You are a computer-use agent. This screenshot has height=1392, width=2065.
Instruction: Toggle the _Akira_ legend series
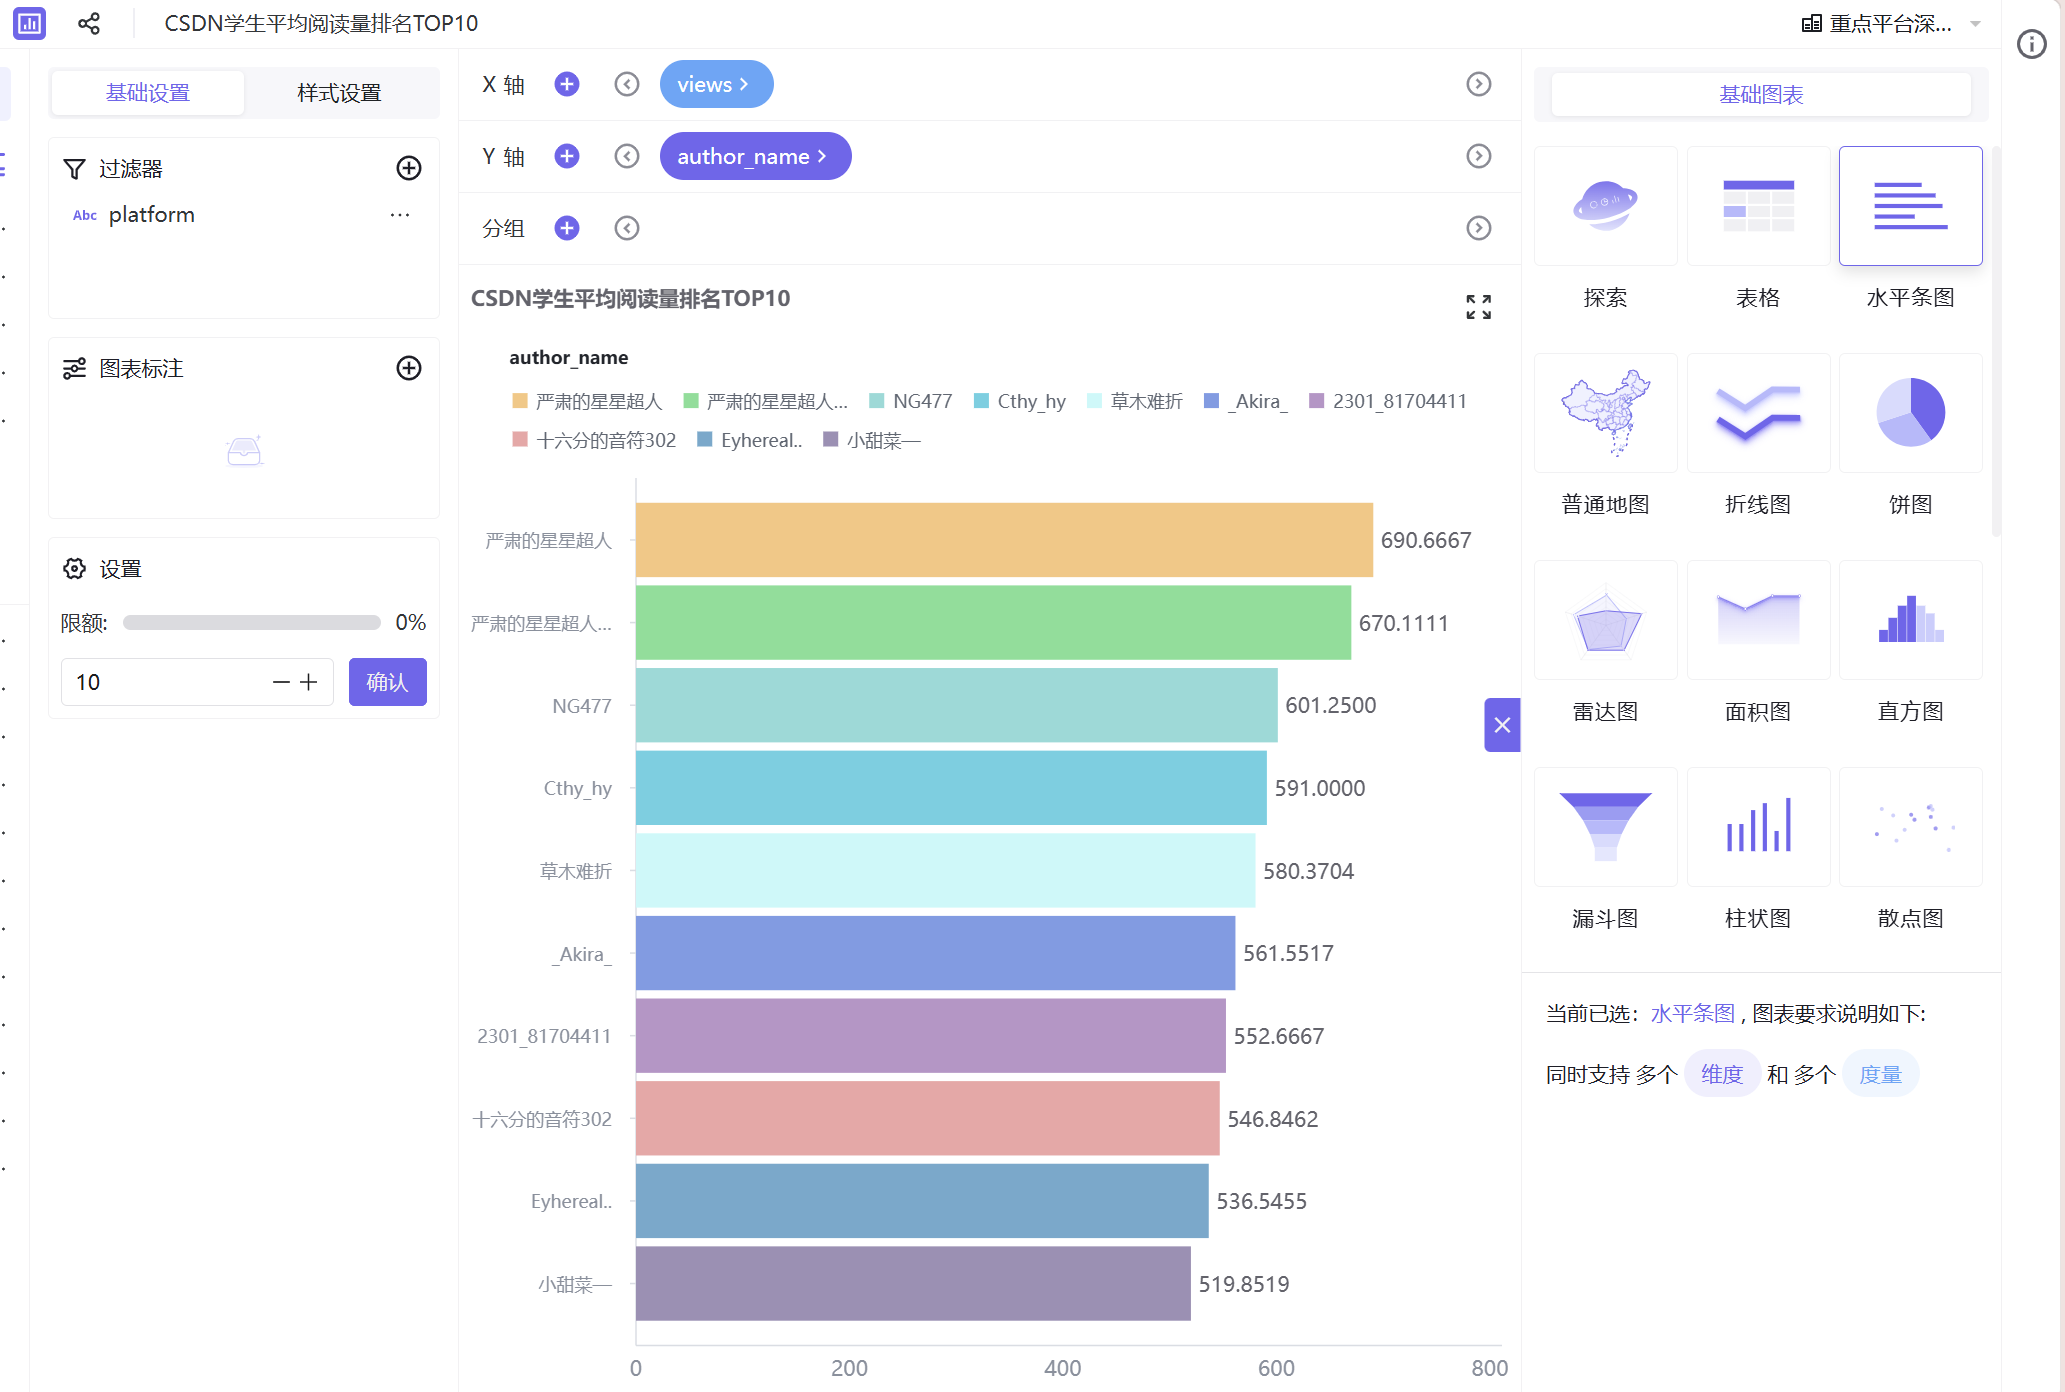click(1245, 401)
